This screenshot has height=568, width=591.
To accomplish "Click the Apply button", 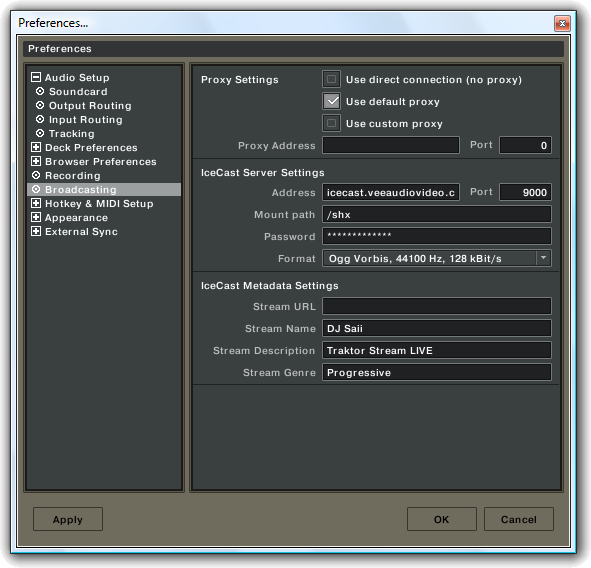I will tap(68, 519).
